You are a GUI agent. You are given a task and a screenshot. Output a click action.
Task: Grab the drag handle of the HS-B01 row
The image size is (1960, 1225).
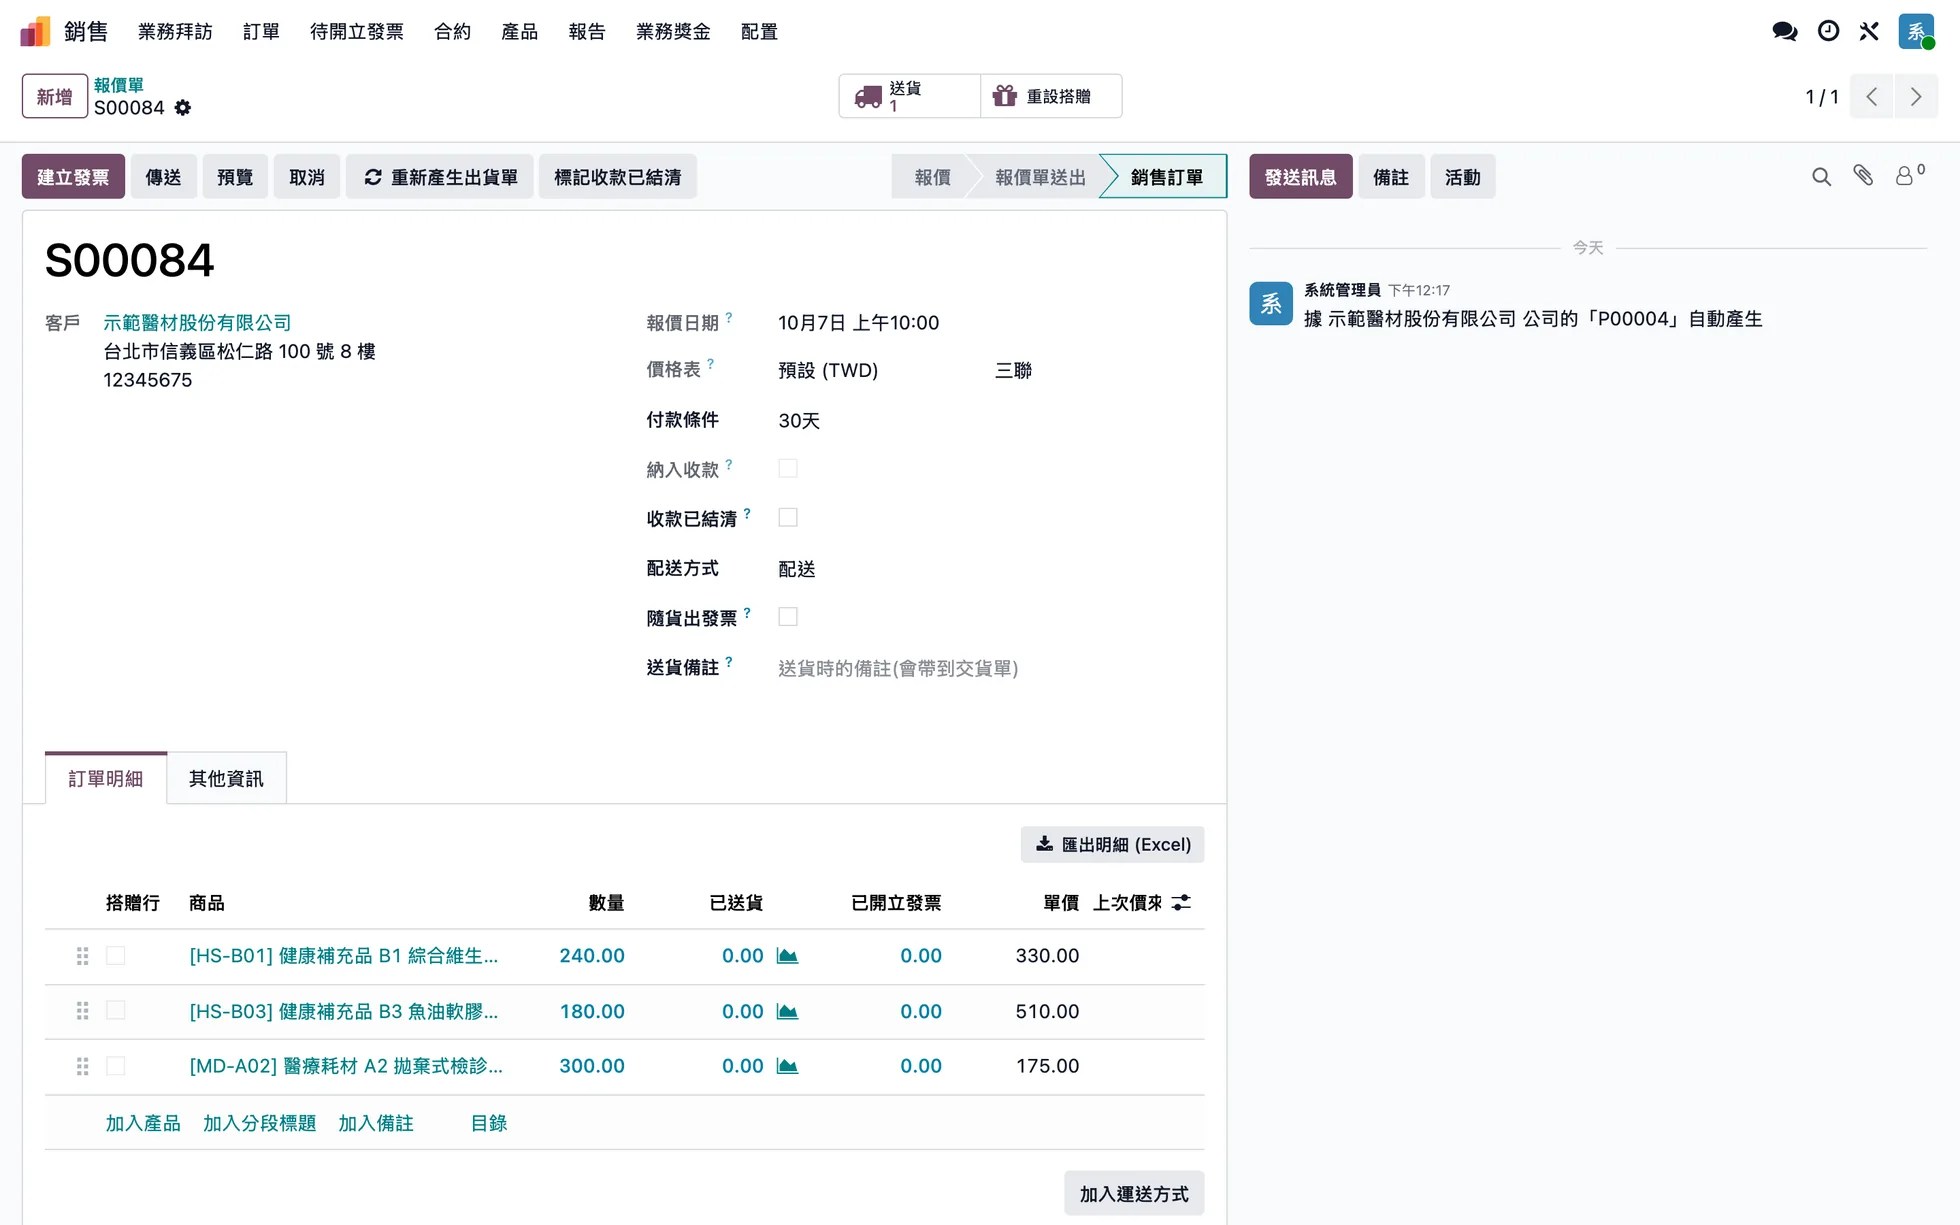pyautogui.click(x=82, y=956)
